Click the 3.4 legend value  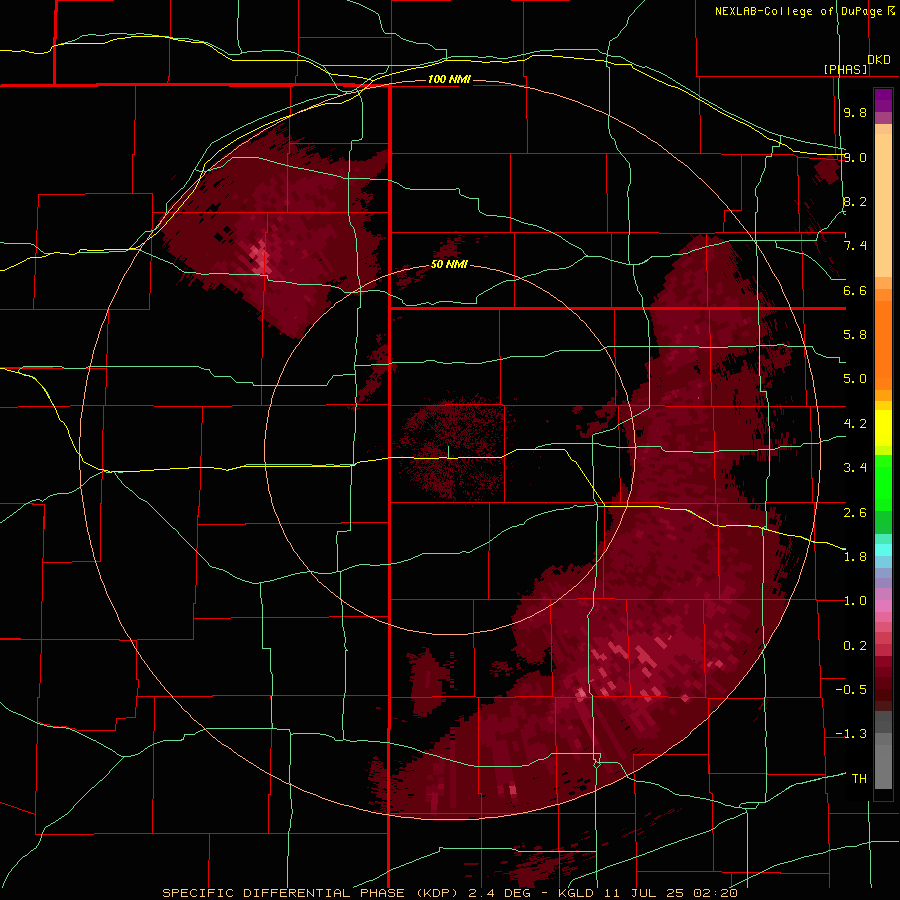[855, 468]
